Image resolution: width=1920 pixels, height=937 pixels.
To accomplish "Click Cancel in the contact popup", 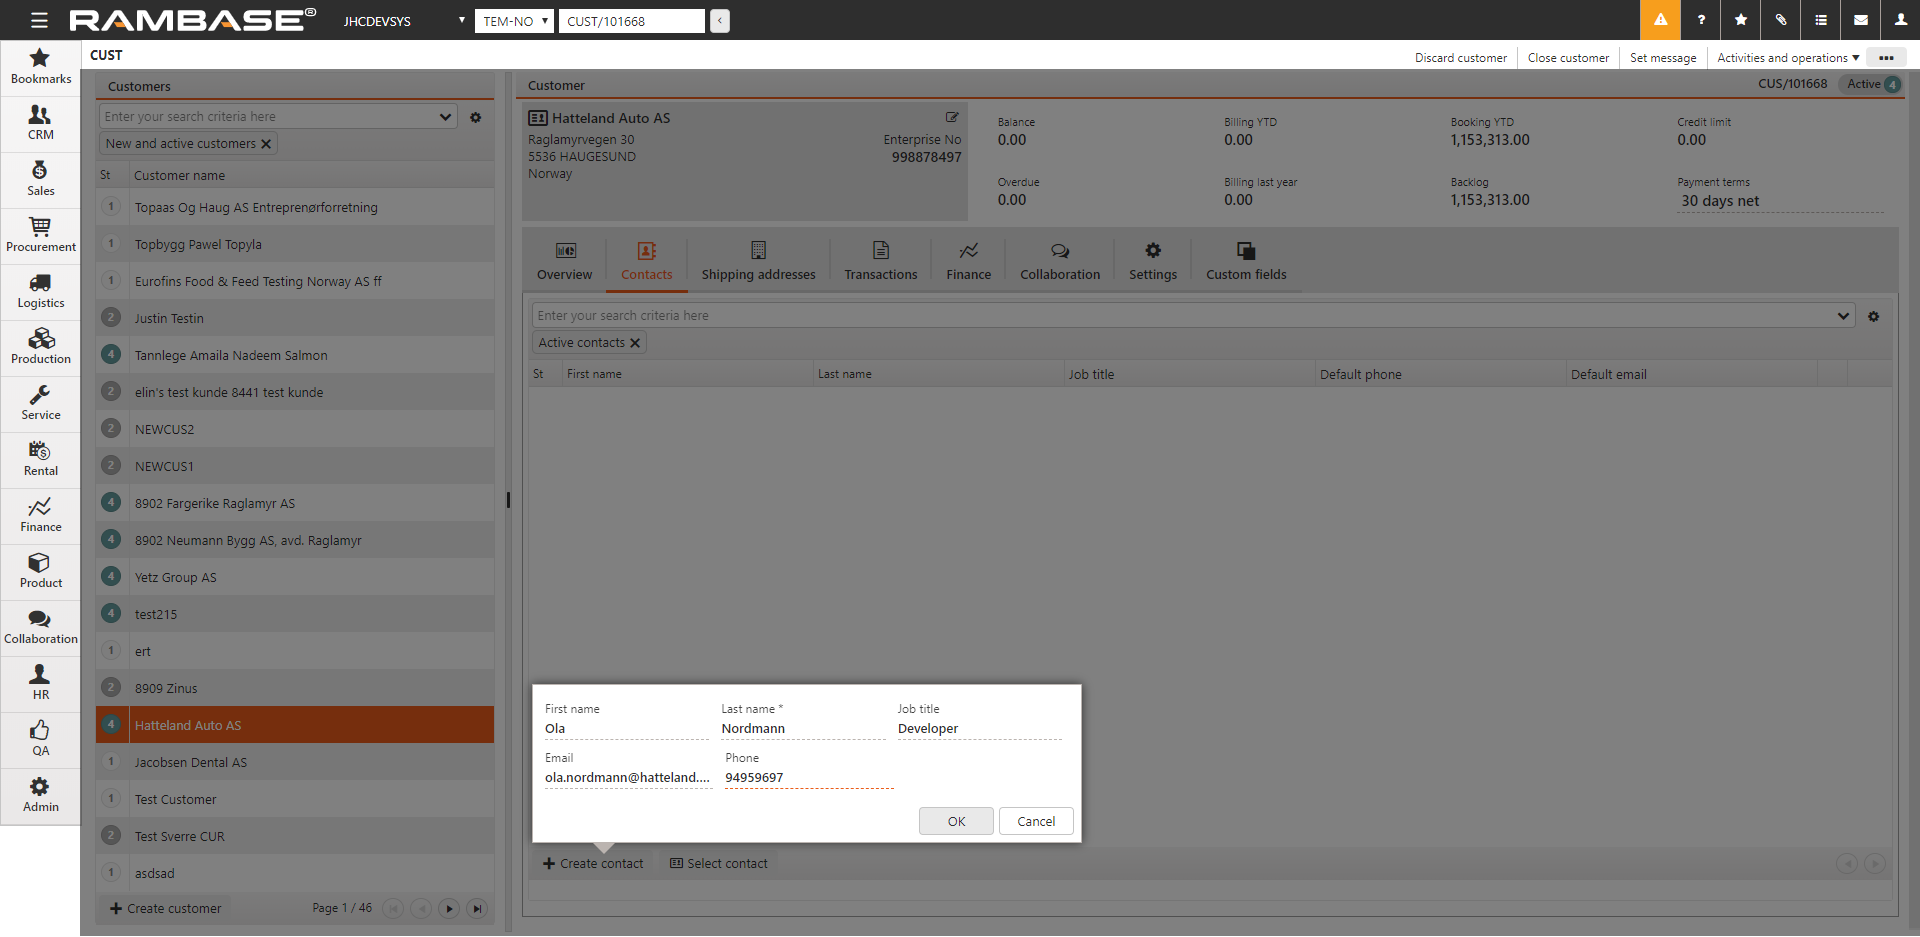I will click(x=1036, y=821).
